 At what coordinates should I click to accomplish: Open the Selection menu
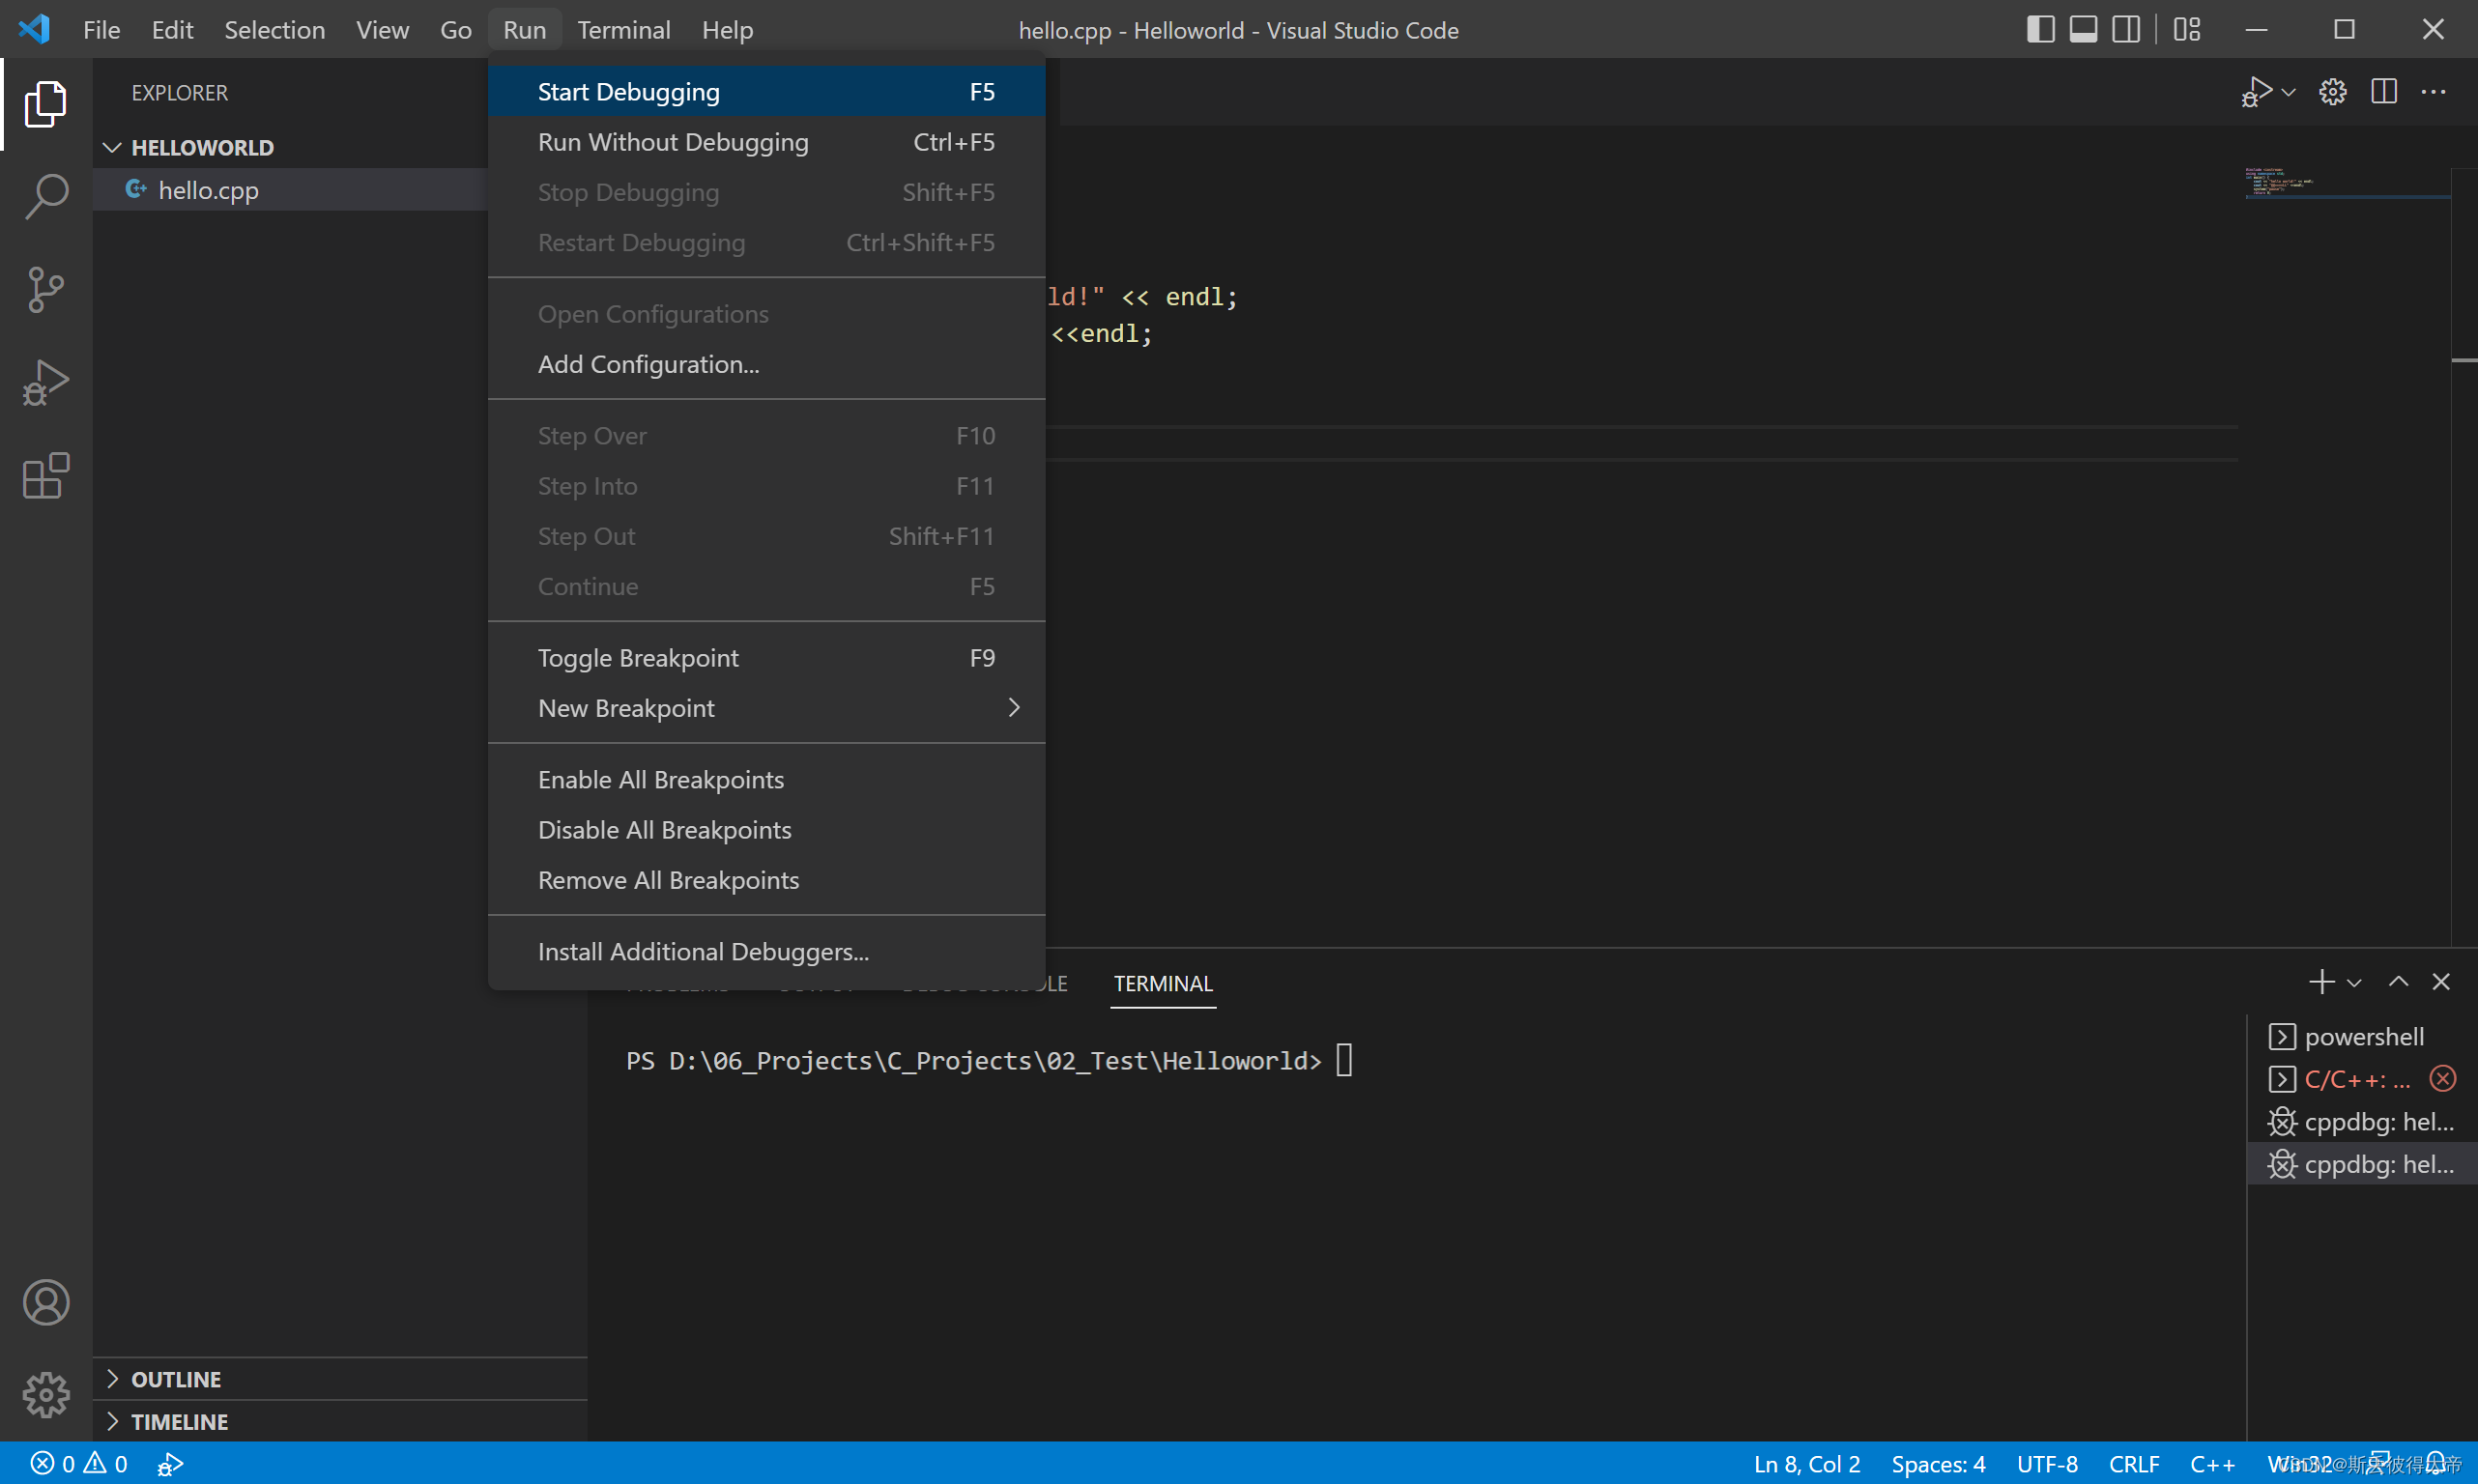click(x=274, y=30)
